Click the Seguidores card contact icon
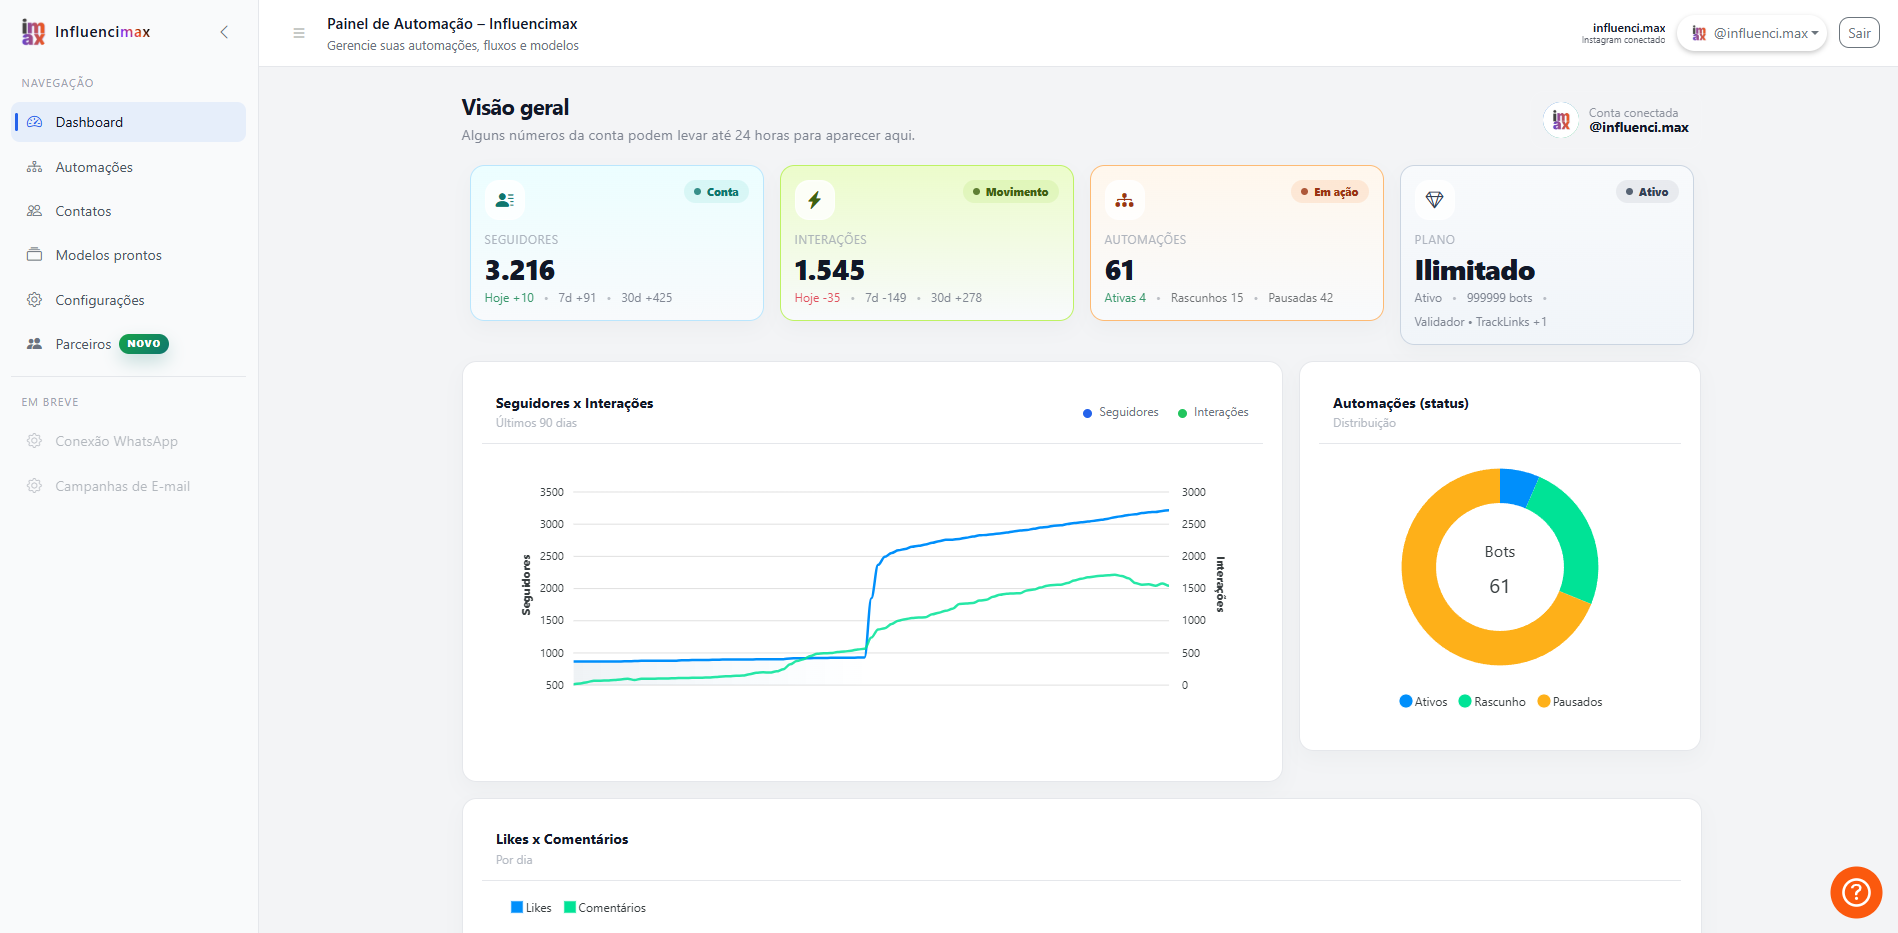 [505, 200]
